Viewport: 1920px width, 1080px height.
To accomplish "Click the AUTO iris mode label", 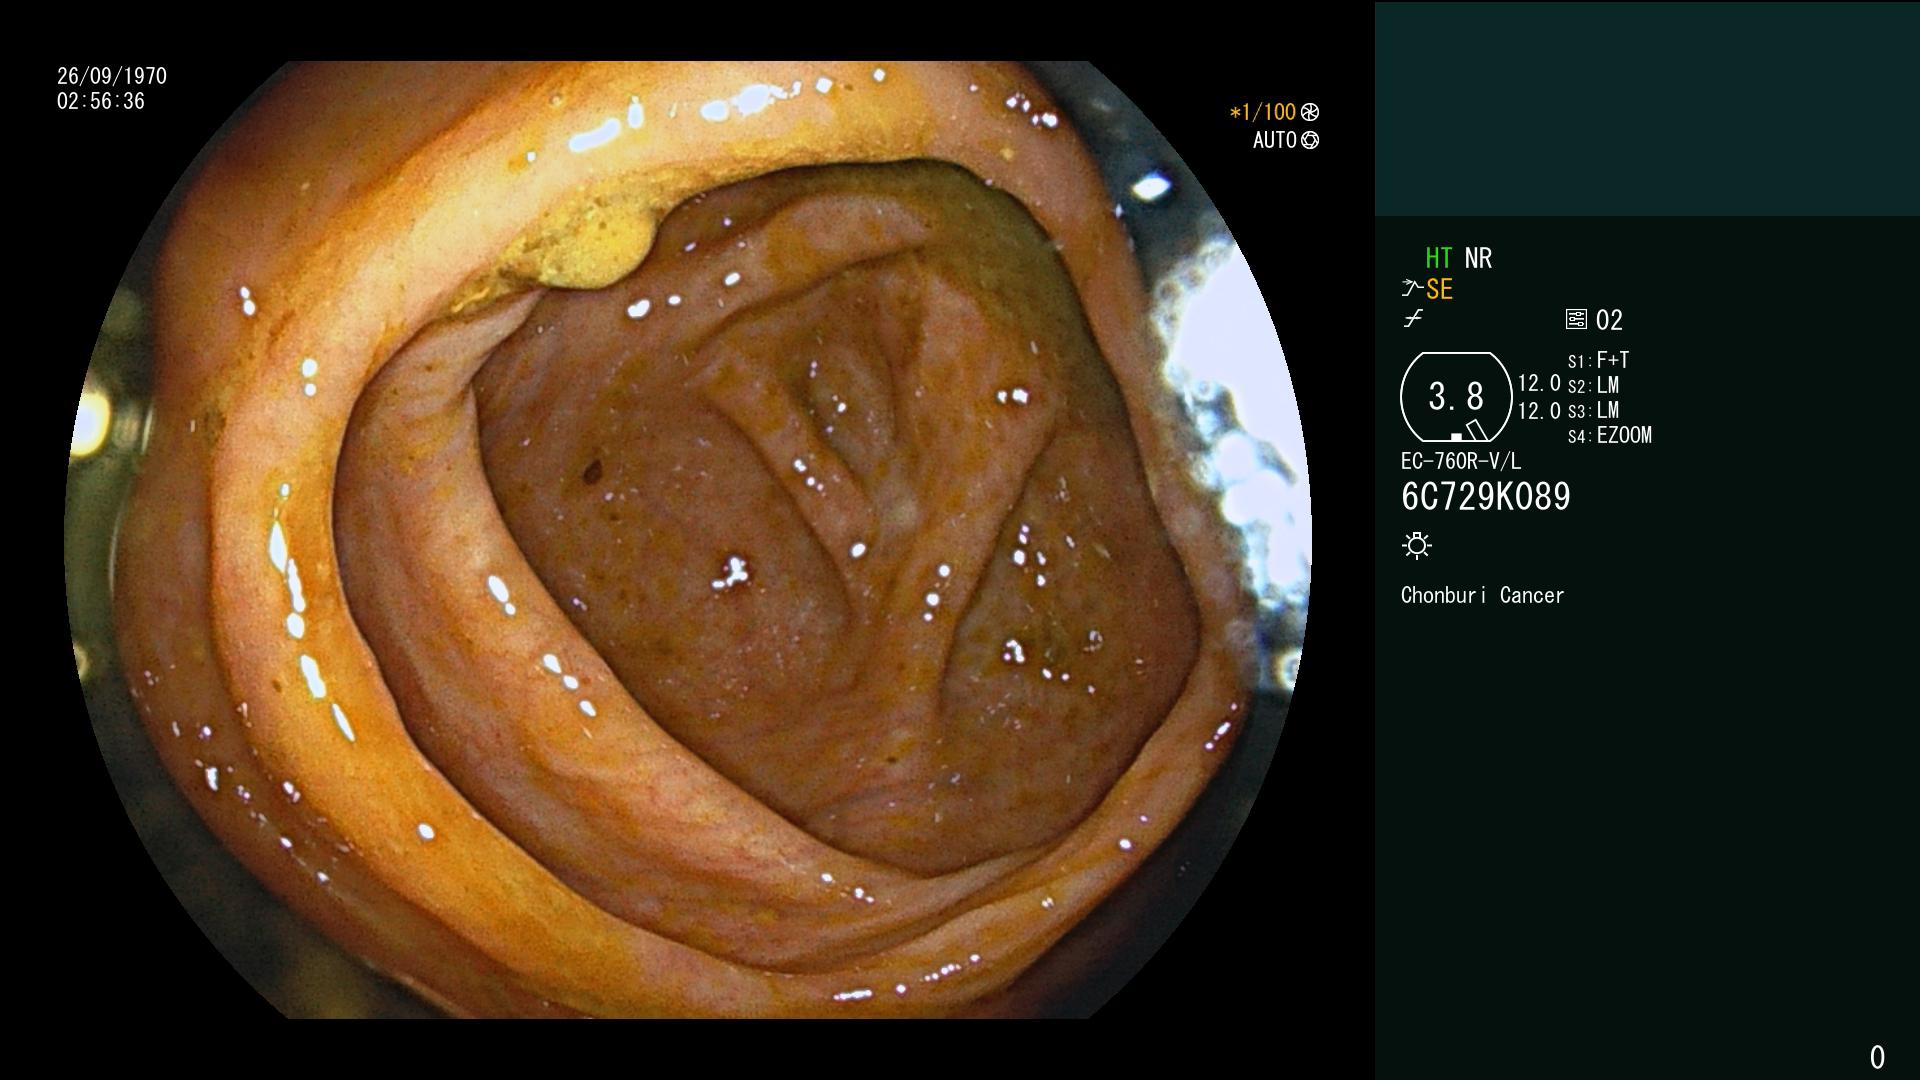I will pyautogui.click(x=1275, y=141).
